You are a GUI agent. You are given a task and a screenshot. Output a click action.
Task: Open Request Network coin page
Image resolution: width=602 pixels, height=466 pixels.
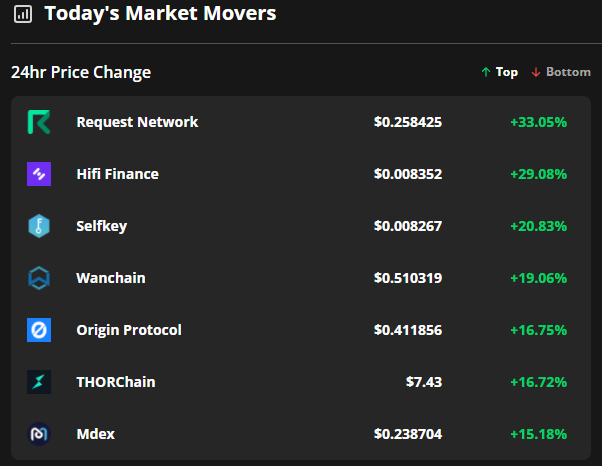(x=137, y=122)
